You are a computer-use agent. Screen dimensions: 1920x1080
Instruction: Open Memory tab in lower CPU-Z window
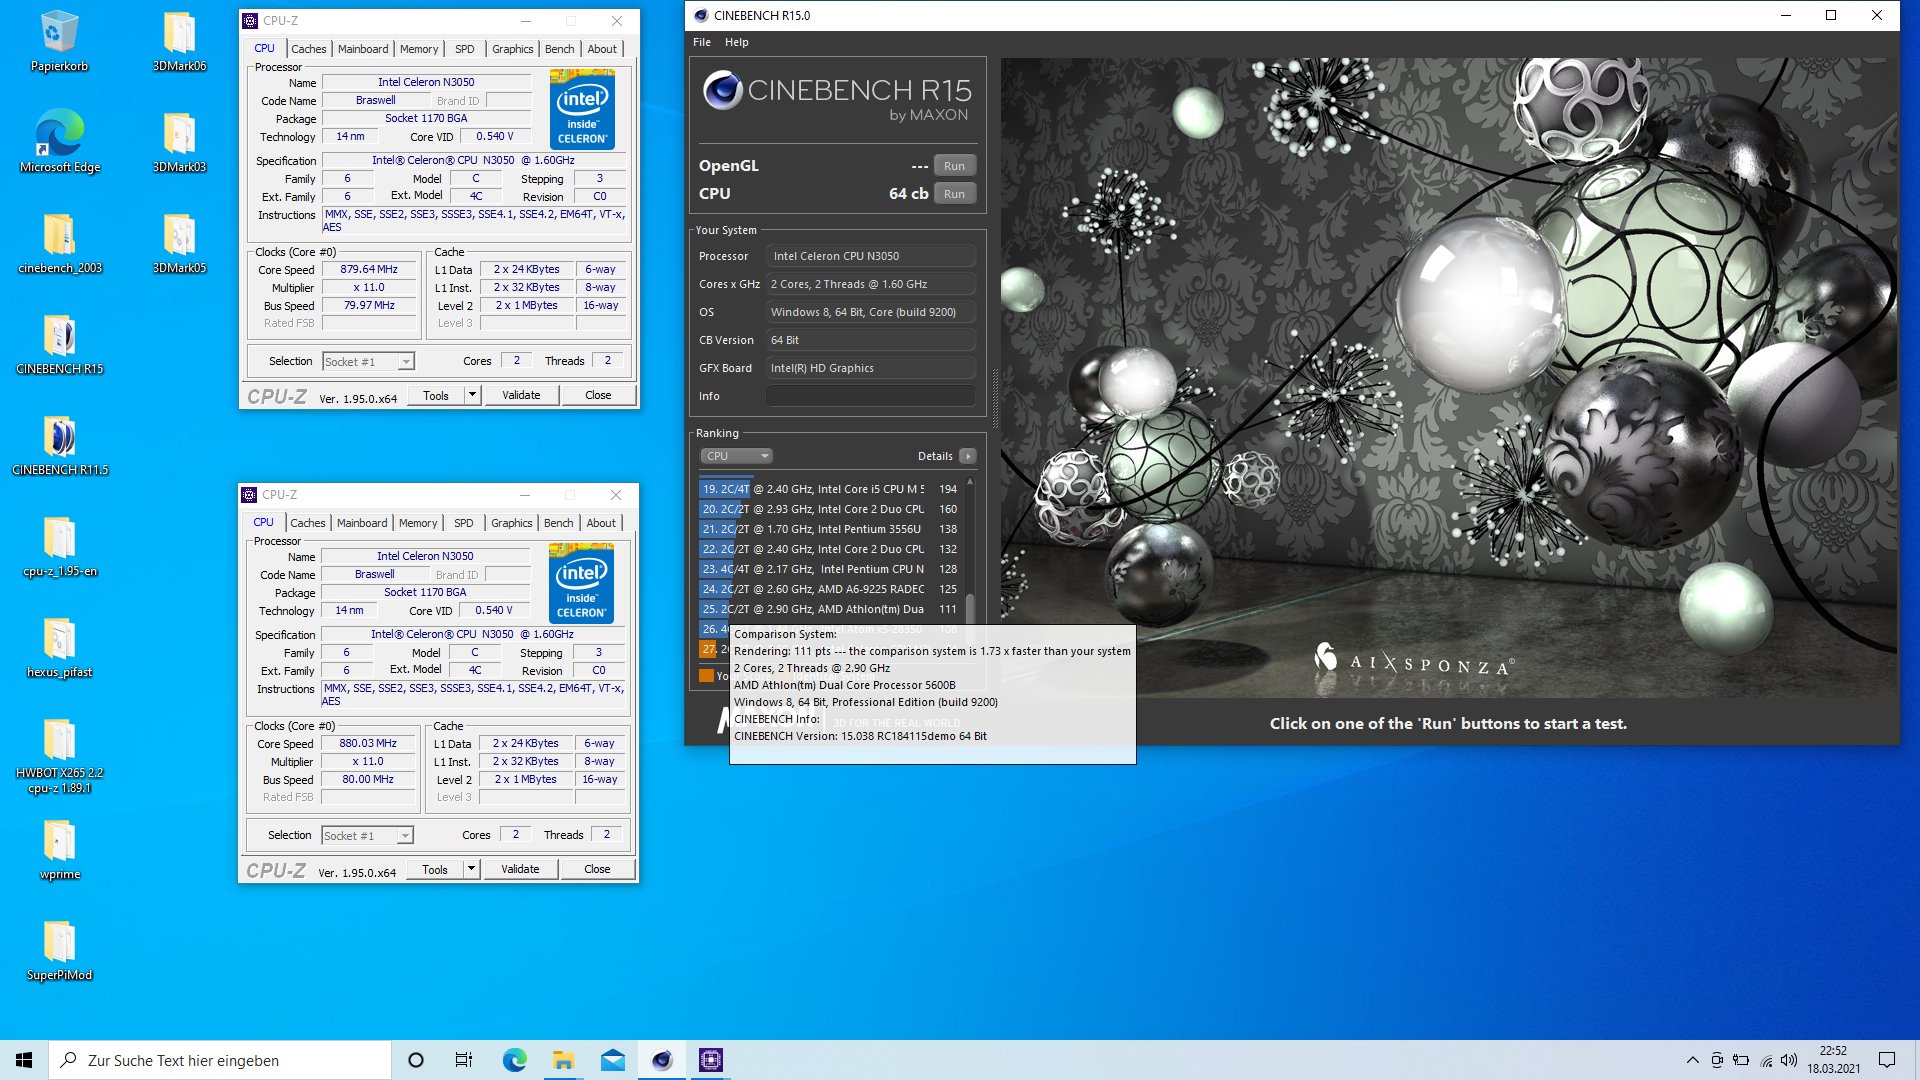[x=418, y=523]
